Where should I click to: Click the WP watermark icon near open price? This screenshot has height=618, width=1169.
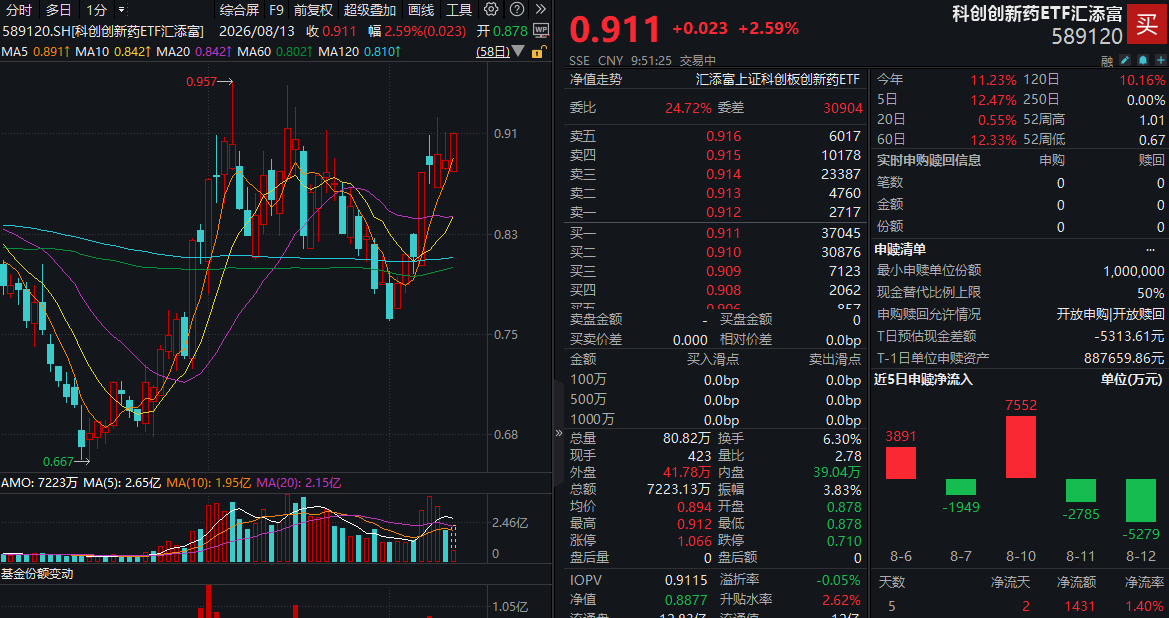point(541,31)
